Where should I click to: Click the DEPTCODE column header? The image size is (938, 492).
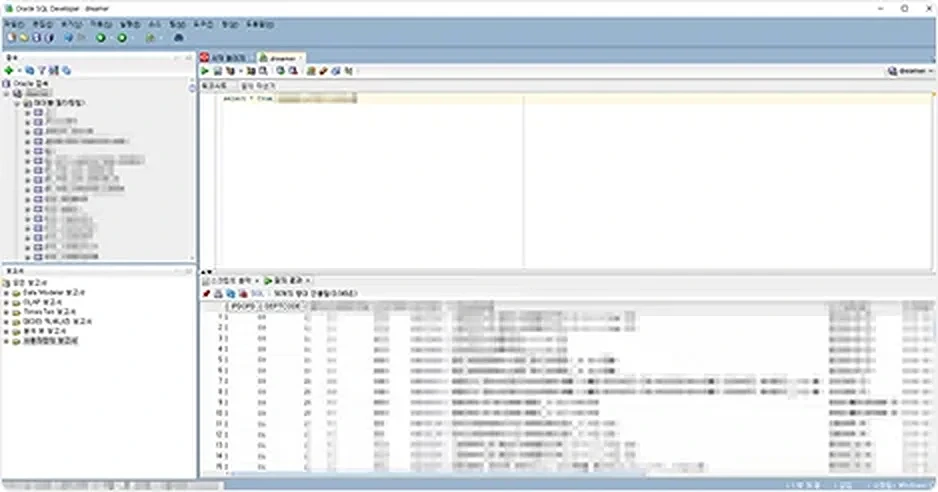pos(281,306)
